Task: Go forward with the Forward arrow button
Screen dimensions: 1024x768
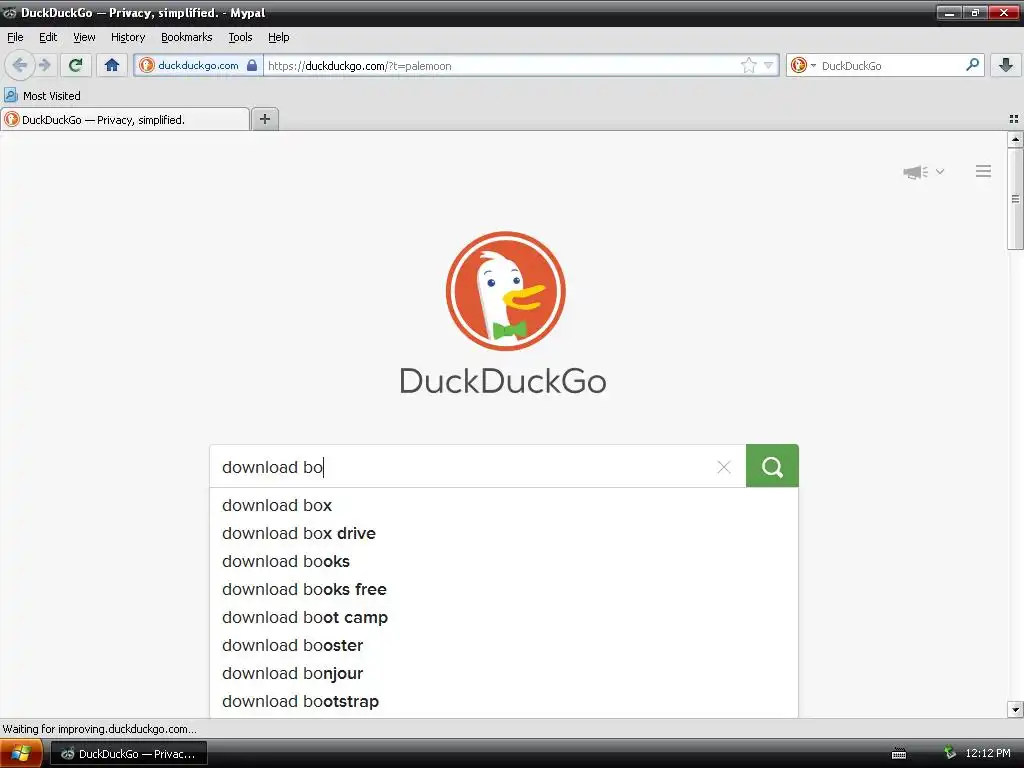Action: [45, 65]
